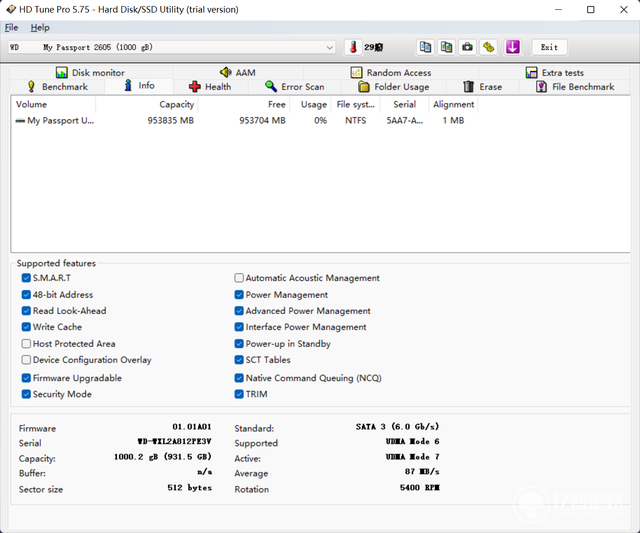Sort by the Capacity column header
The image size is (640, 533).
click(147, 104)
